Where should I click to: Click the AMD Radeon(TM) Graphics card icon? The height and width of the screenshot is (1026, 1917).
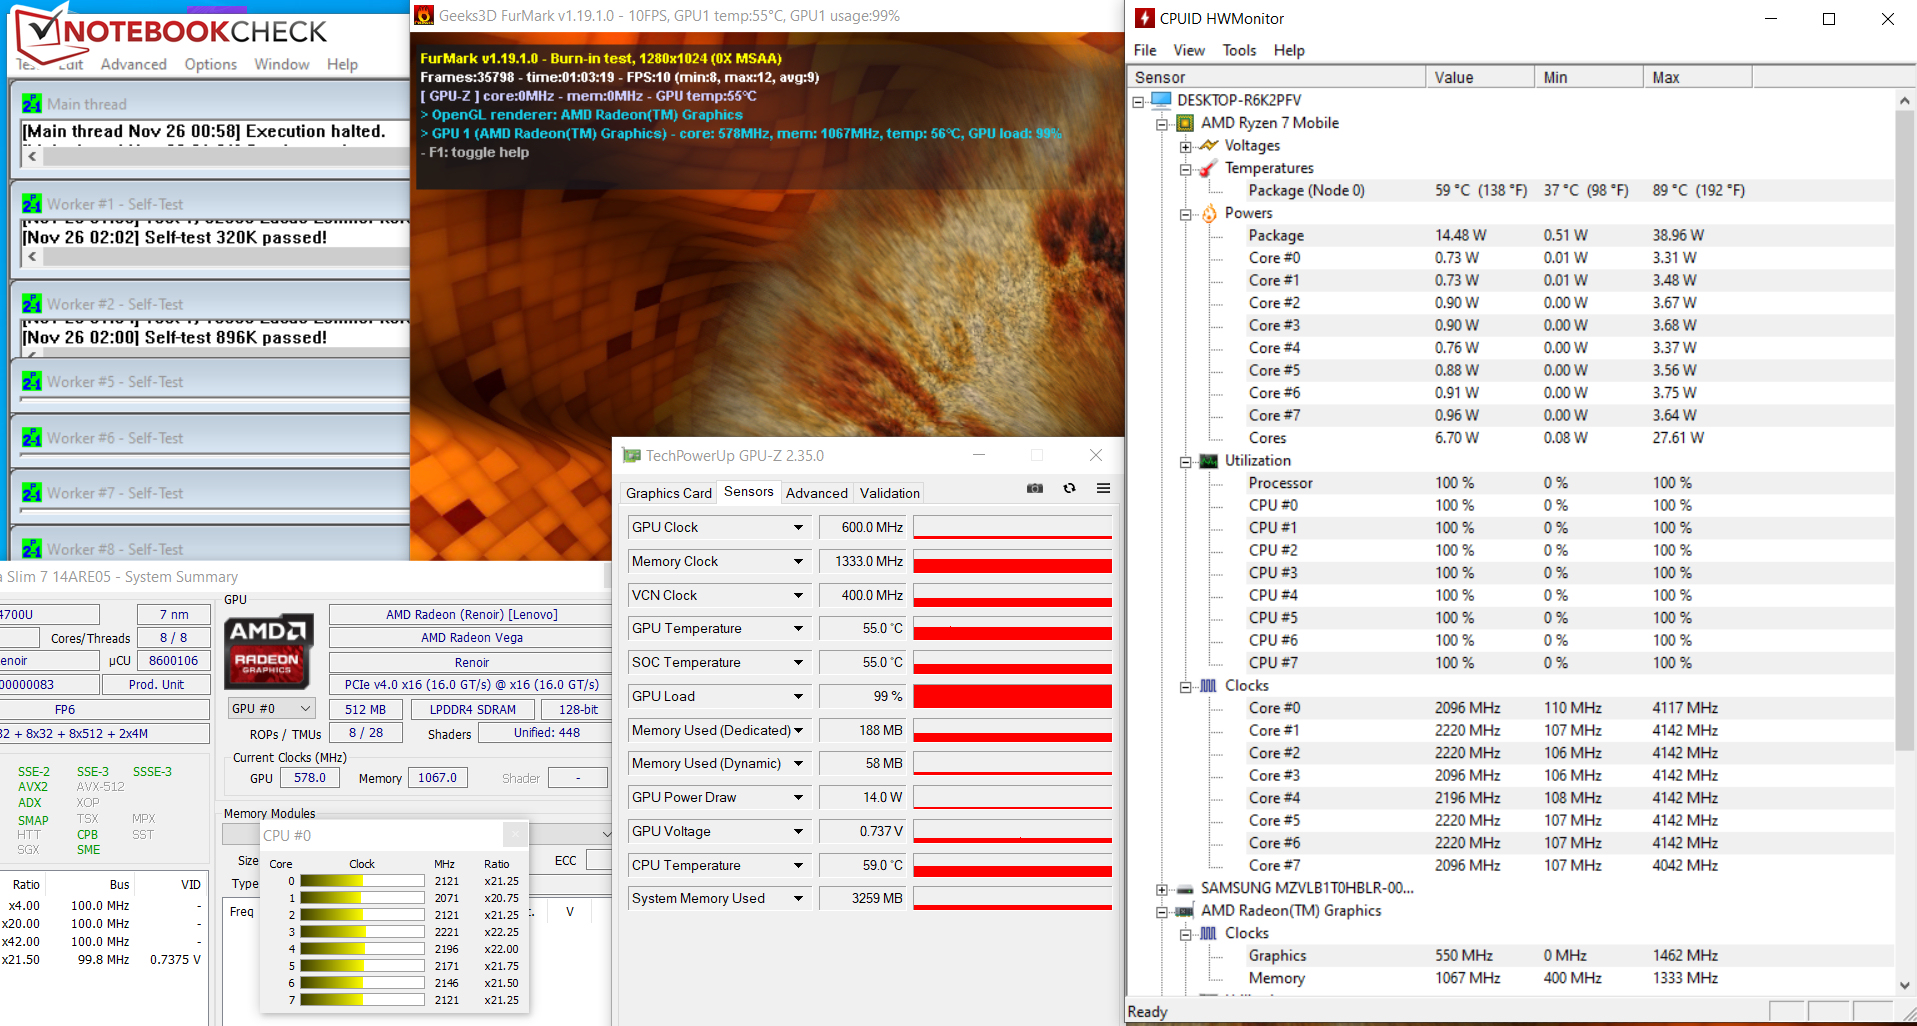[x=1185, y=911]
